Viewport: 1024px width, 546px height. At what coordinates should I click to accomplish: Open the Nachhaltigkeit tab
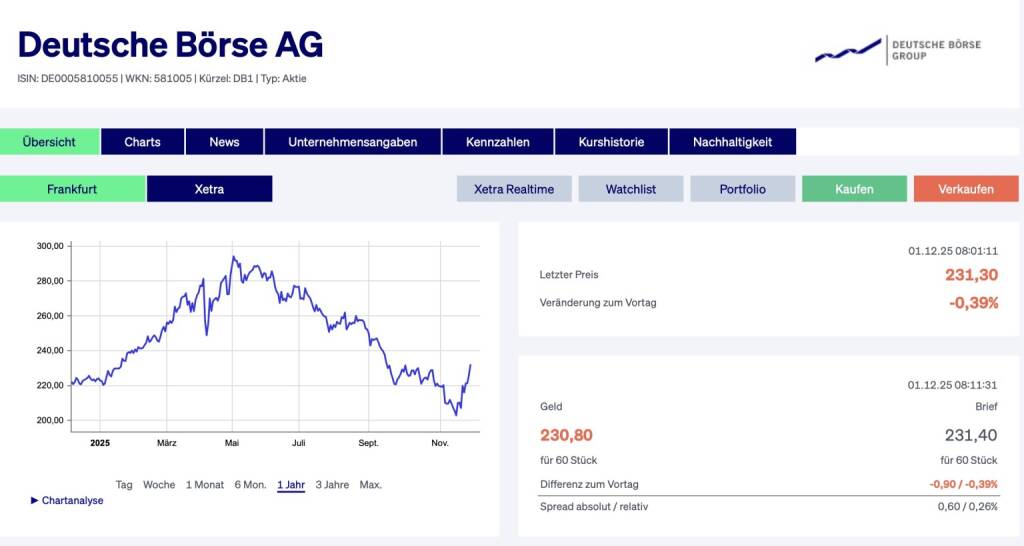click(x=732, y=142)
